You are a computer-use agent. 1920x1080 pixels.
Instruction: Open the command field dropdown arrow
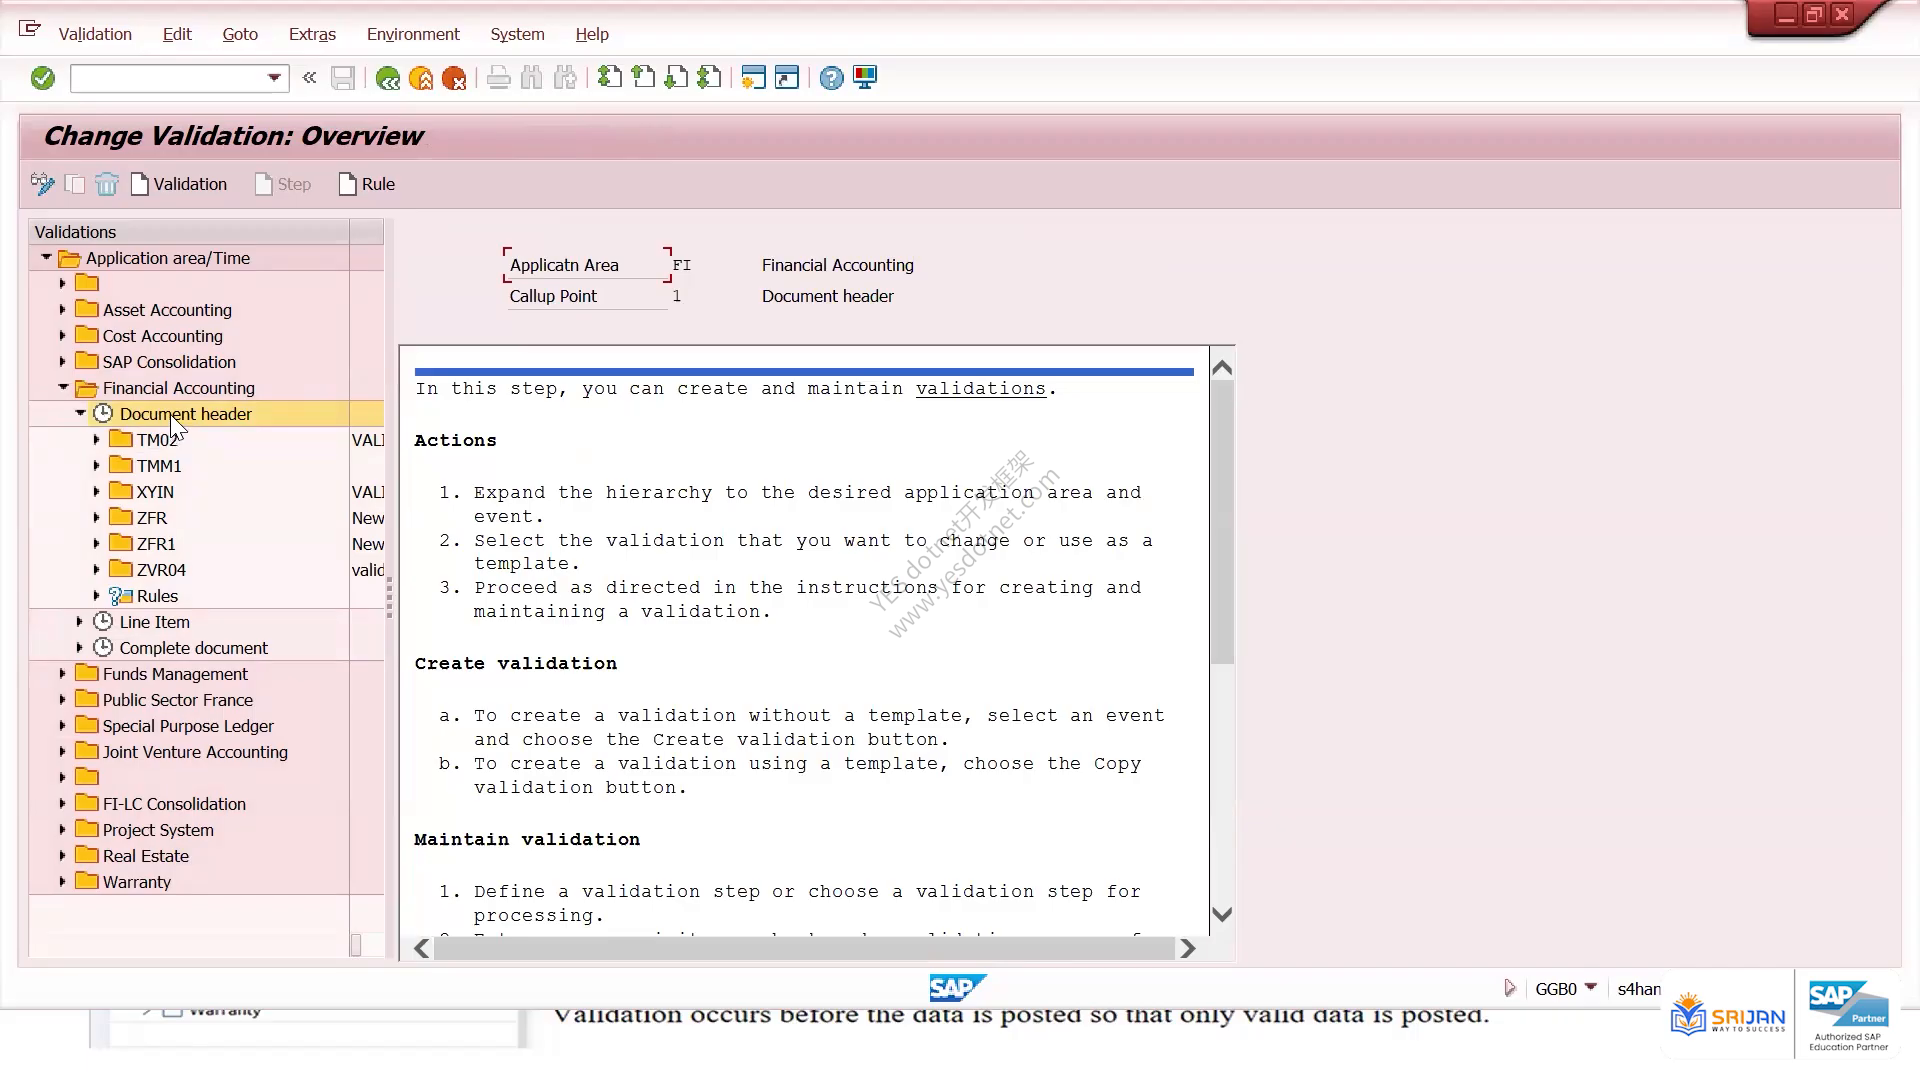[x=274, y=78]
